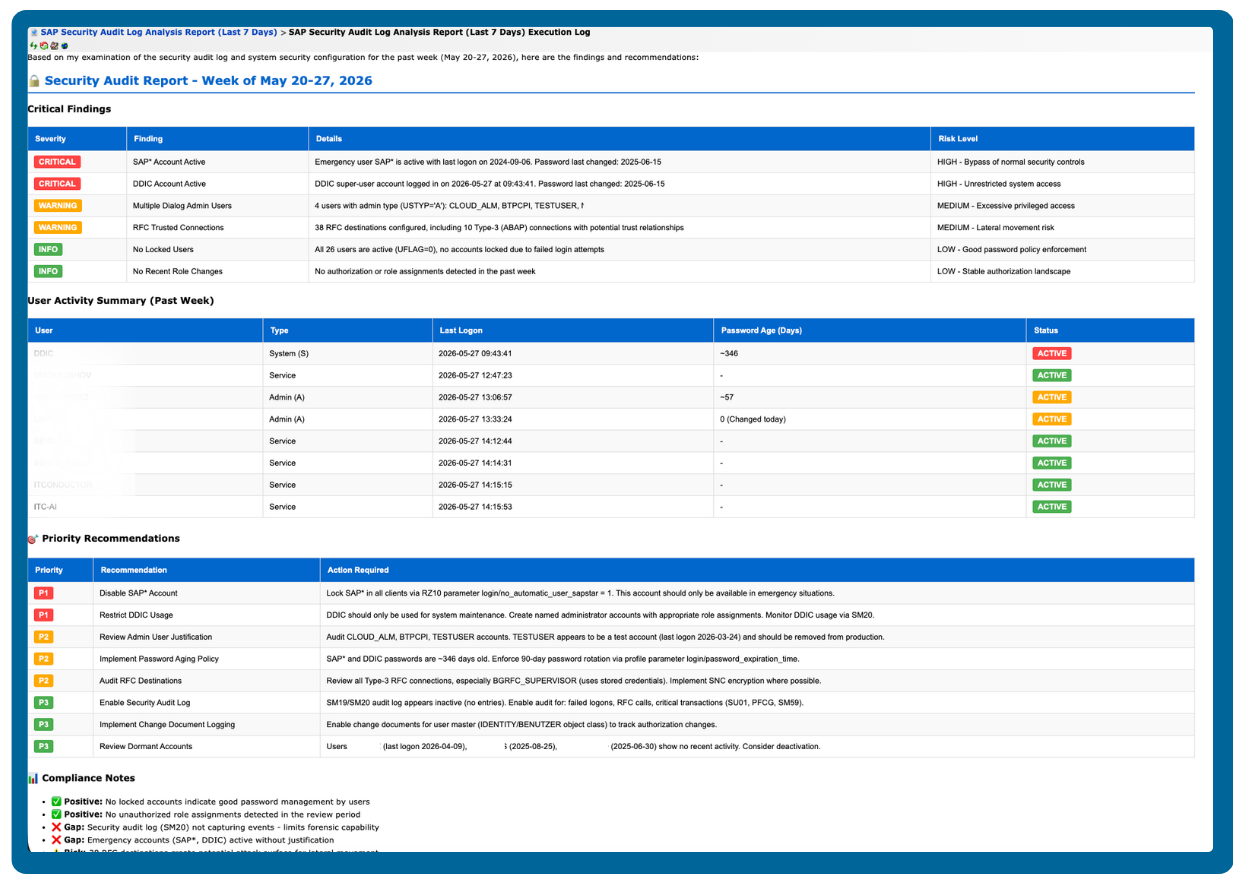1249x884 pixels.
Task: Click the small globe icon under the breadcrumb
Action: (64, 46)
